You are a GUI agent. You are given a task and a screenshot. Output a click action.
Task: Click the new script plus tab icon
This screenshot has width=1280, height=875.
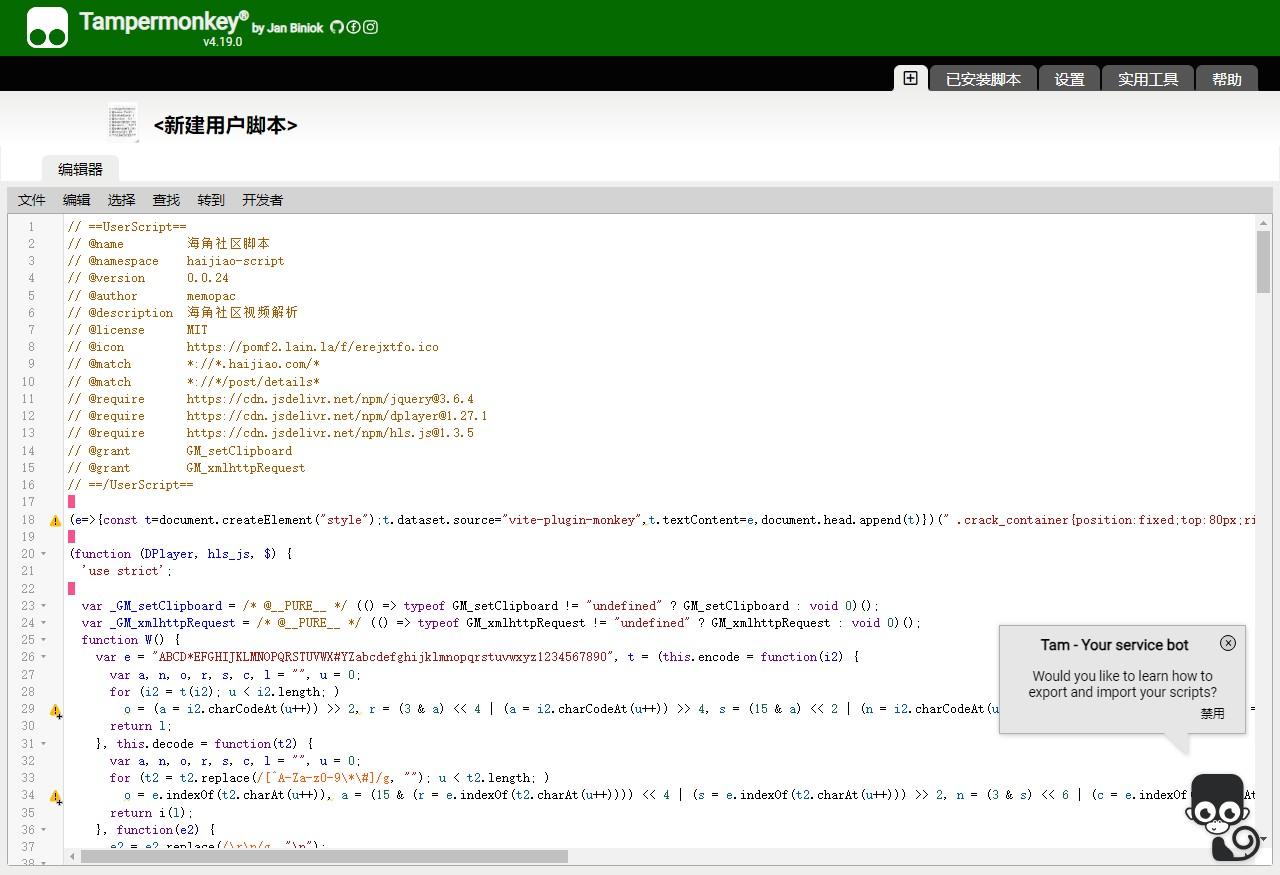coord(910,78)
